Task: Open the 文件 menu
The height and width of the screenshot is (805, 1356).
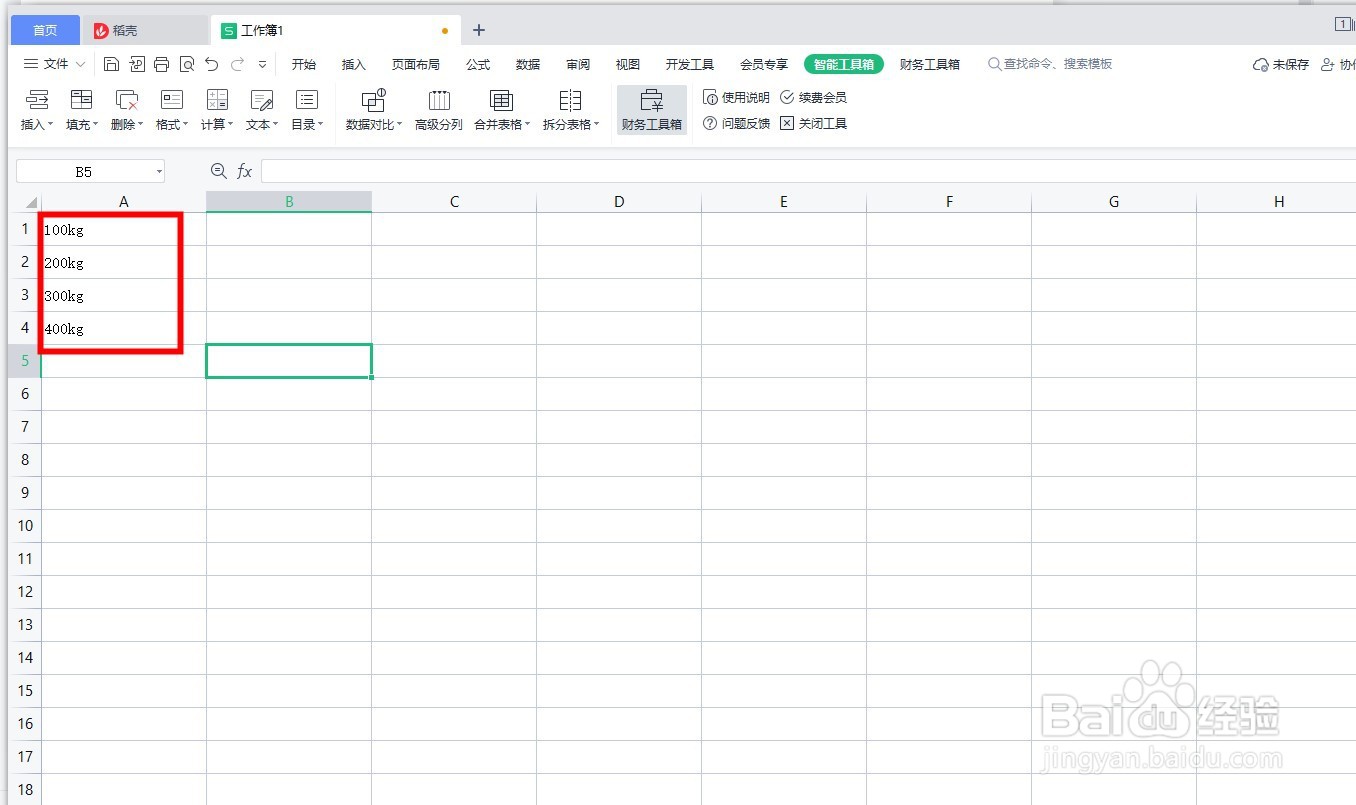Action: 55,64
